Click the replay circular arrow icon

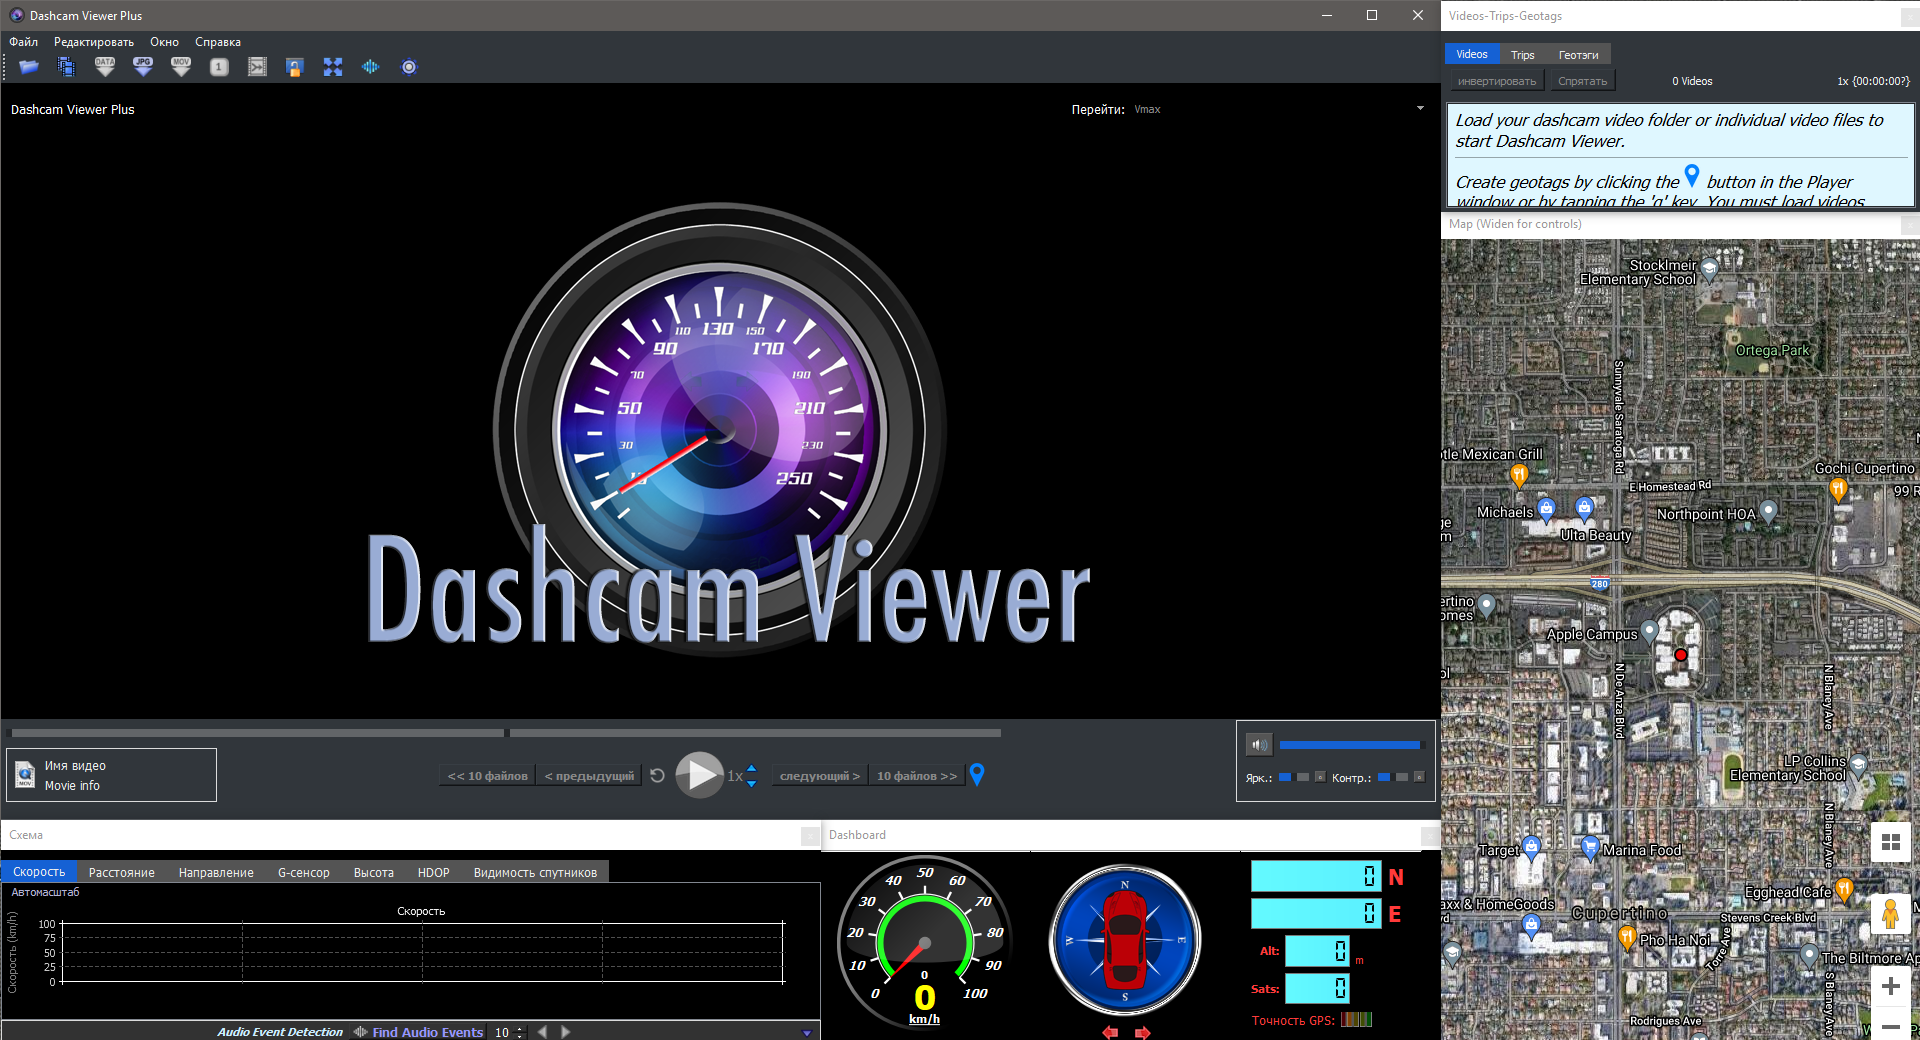[657, 775]
